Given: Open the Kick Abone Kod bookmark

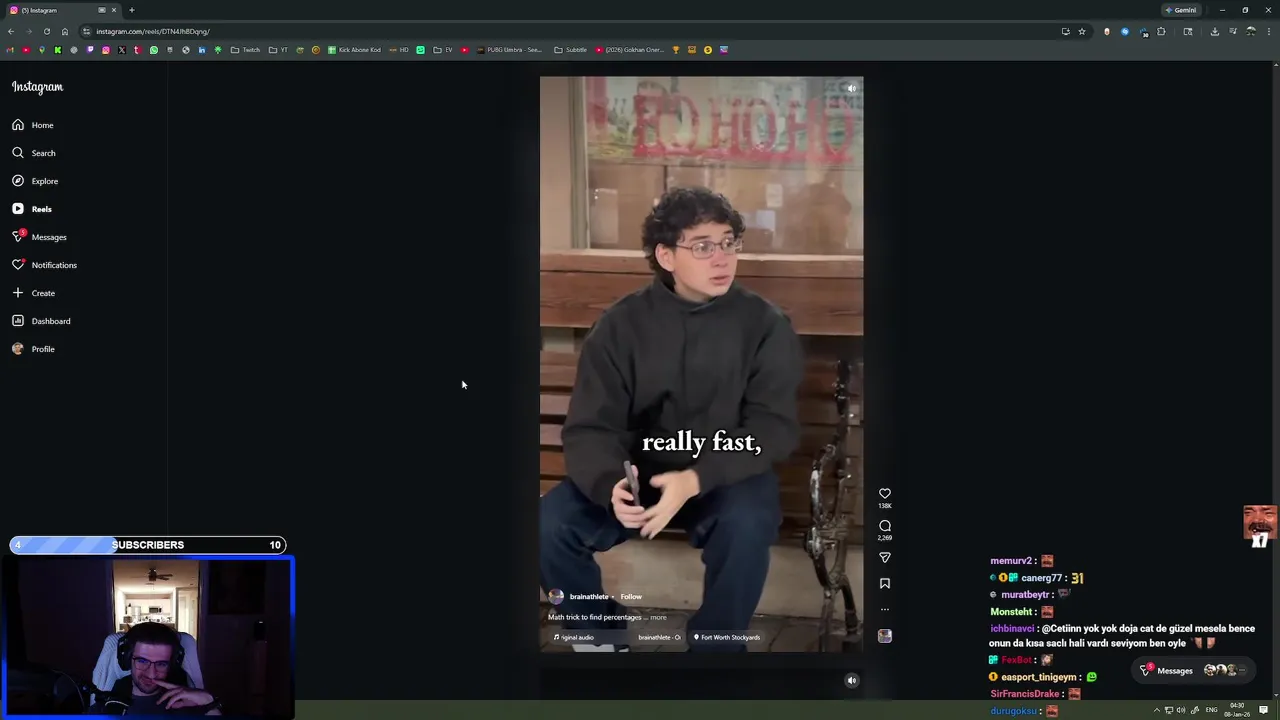Looking at the screenshot, I should [x=354, y=50].
